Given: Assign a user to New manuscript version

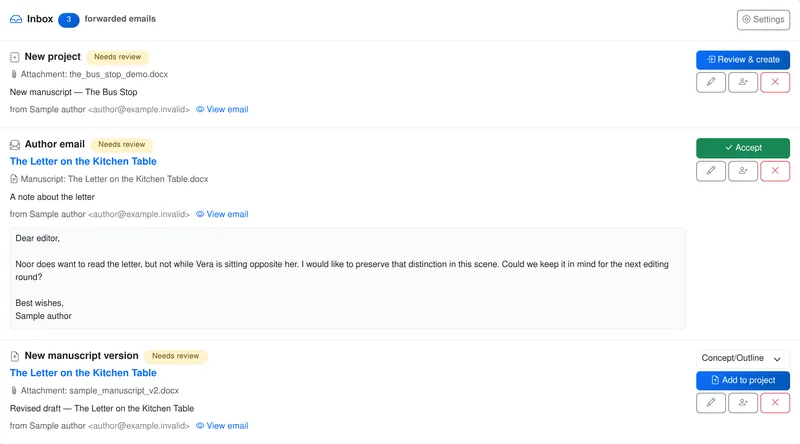Looking at the screenshot, I should click(743, 403).
